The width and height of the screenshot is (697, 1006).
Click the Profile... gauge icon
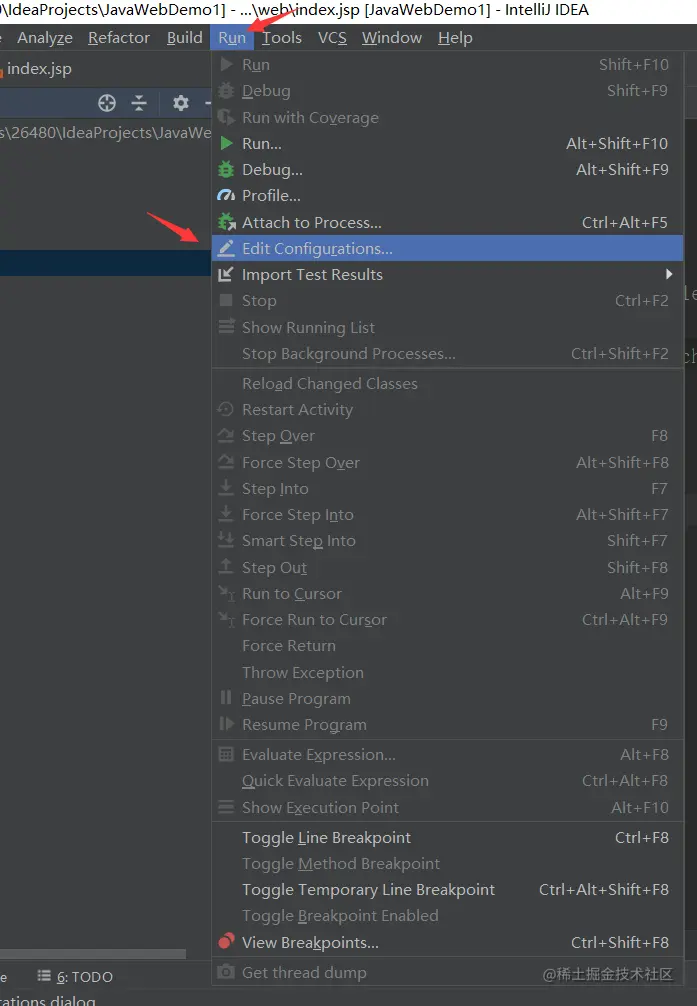(x=226, y=195)
